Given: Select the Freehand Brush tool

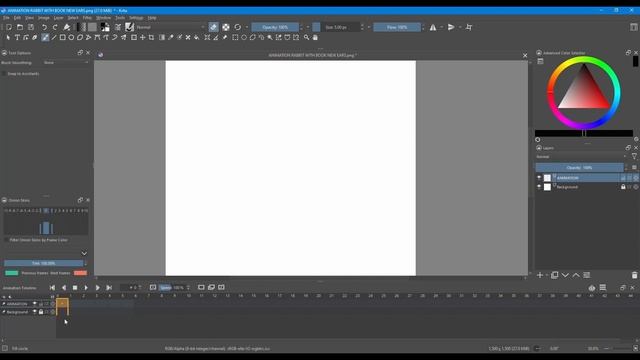Looking at the screenshot, I should tap(45, 38).
